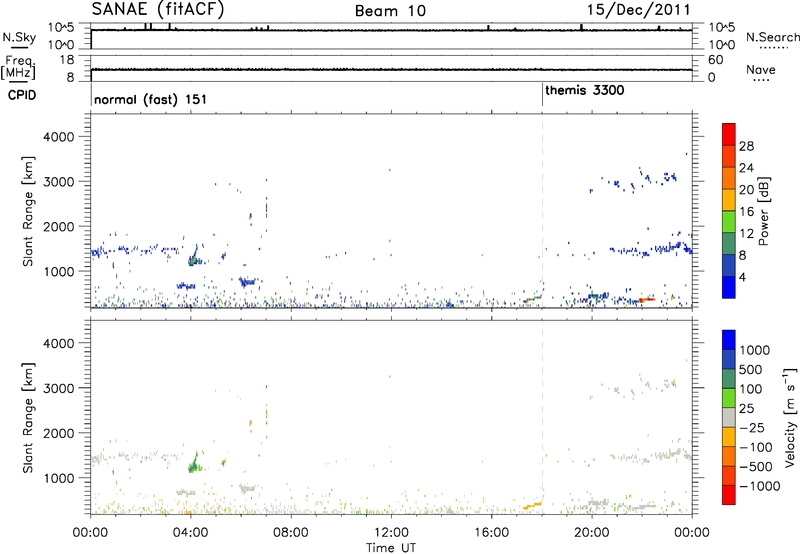The height and width of the screenshot is (554, 800).
Task: Click the light green 12-16 dB Power colorbar segment
Action: (x=729, y=221)
